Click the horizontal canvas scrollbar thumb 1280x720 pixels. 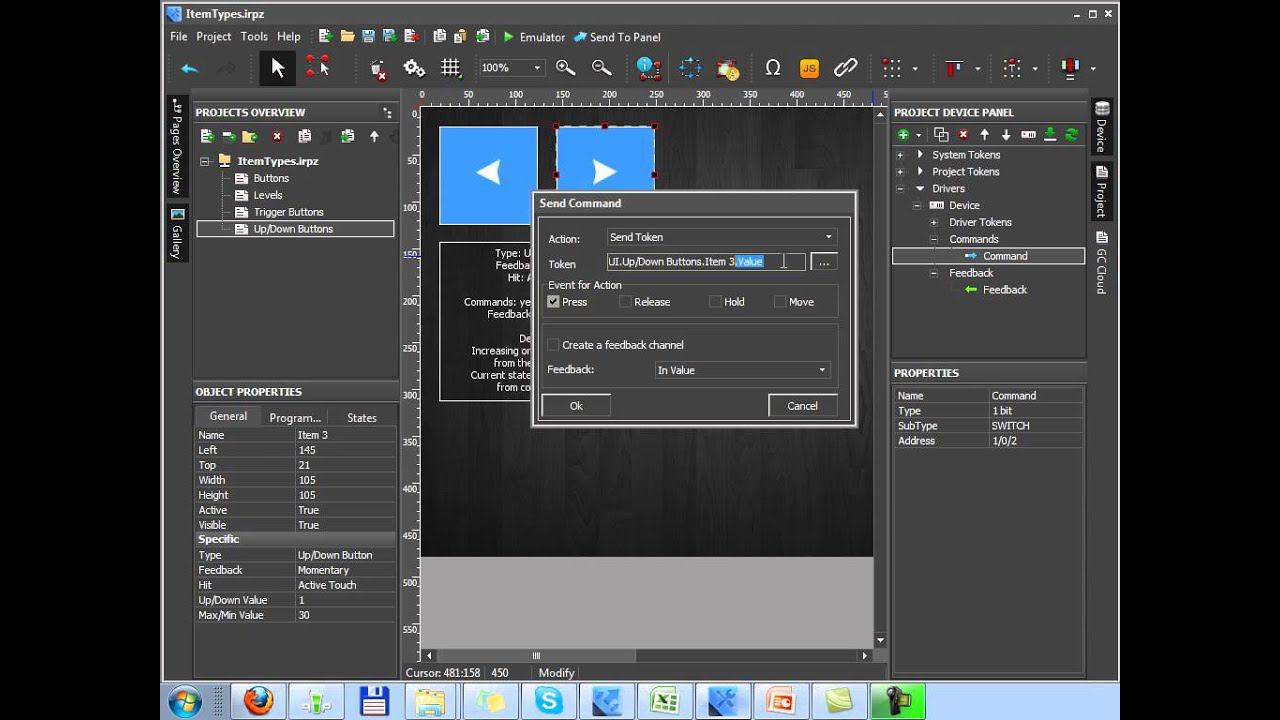[535, 656]
